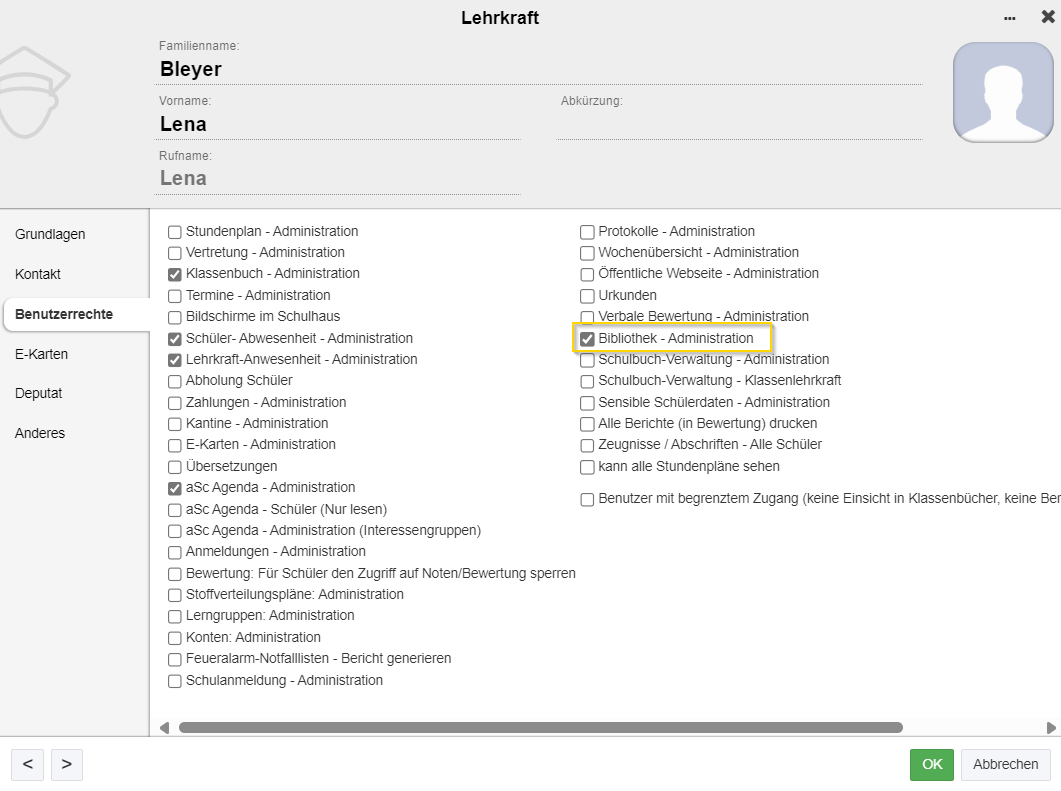Check the Übersetzungen option
The image size is (1061, 791).
175,467
